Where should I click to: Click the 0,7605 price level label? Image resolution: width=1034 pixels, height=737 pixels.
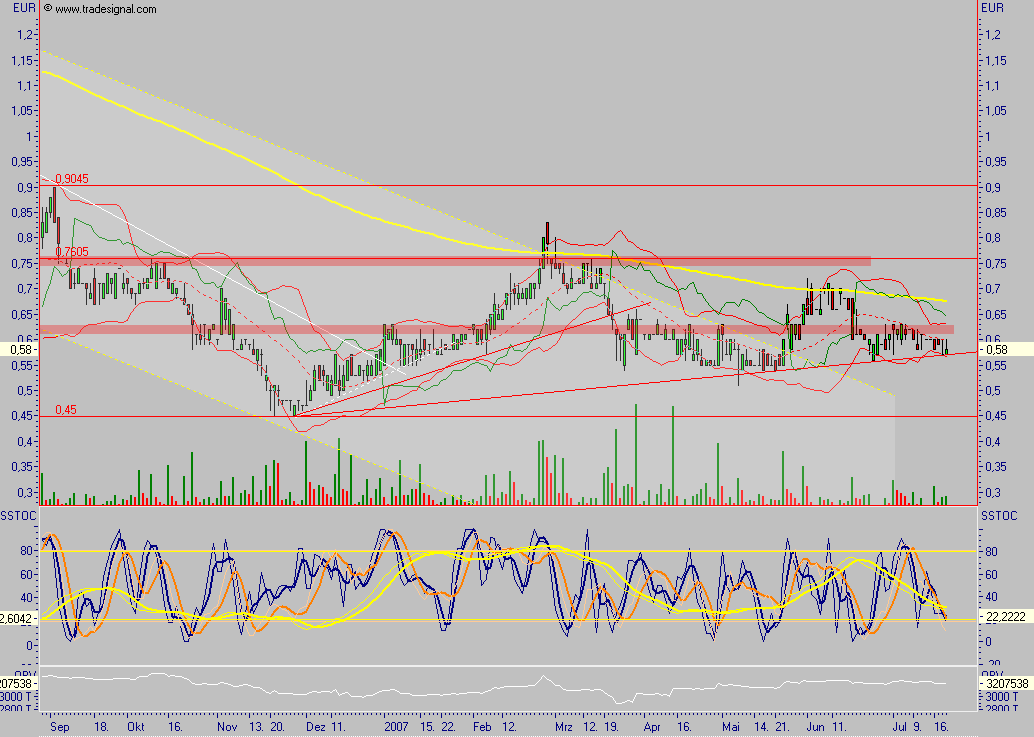[x=72, y=252]
